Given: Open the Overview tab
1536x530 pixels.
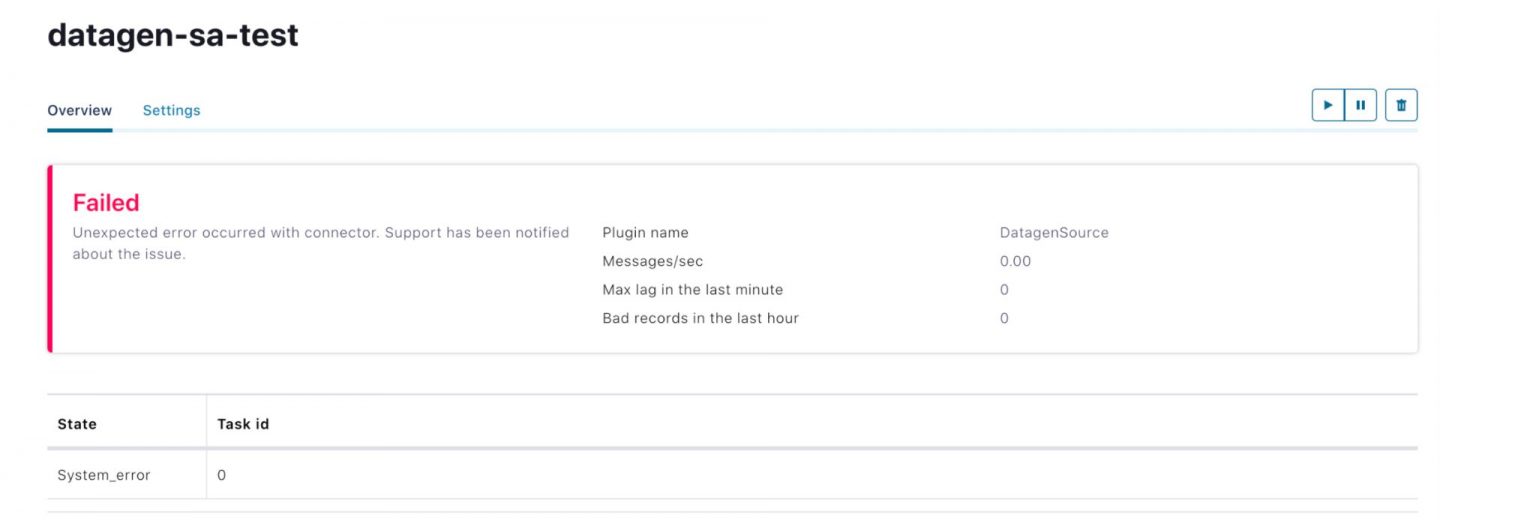Looking at the screenshot, I should (x=80, y=110).
